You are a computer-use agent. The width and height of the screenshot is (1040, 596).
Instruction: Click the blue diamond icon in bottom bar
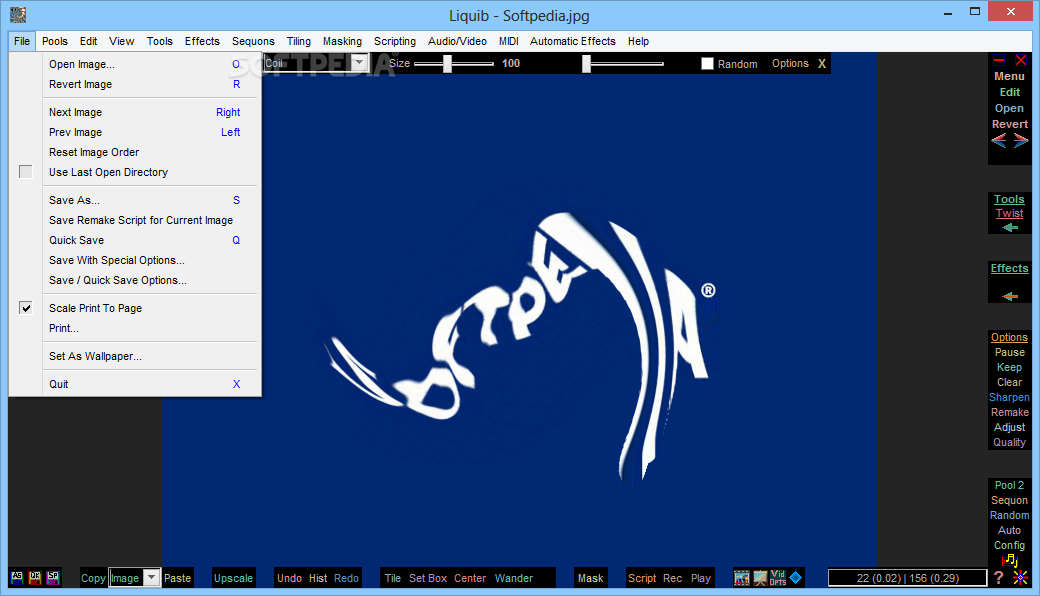click(796, 577)
